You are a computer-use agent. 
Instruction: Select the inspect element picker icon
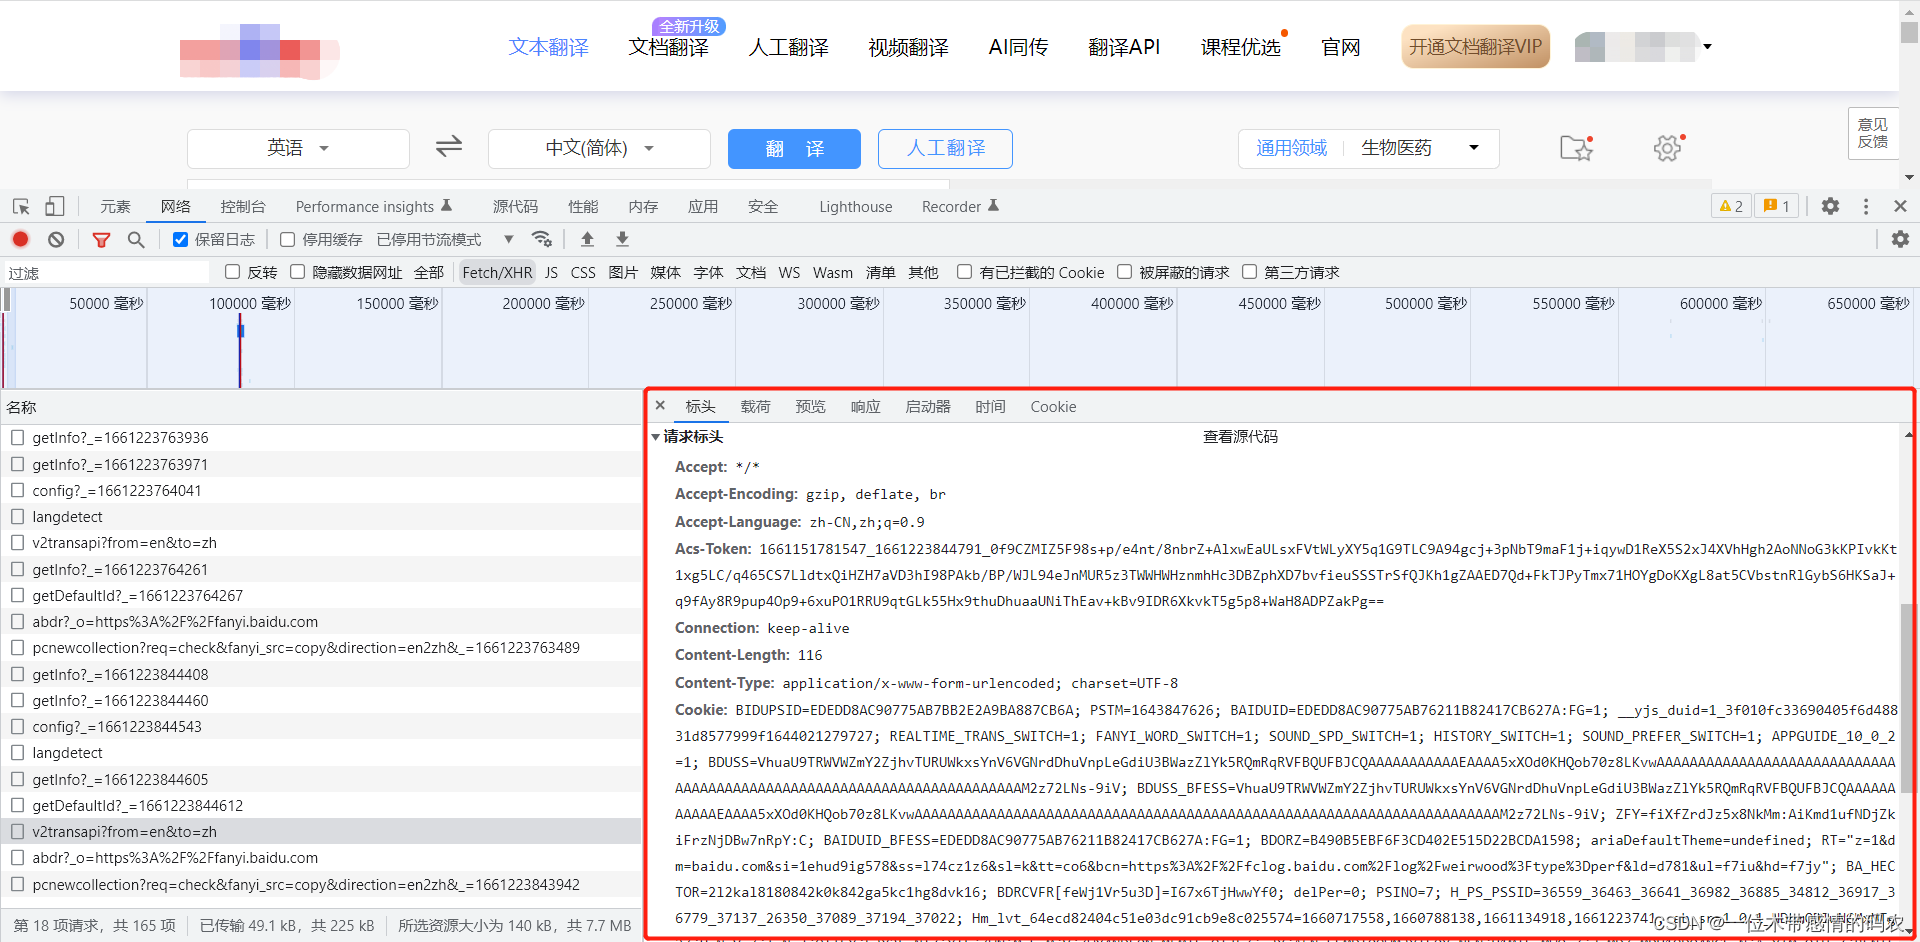tap(21, 207)
